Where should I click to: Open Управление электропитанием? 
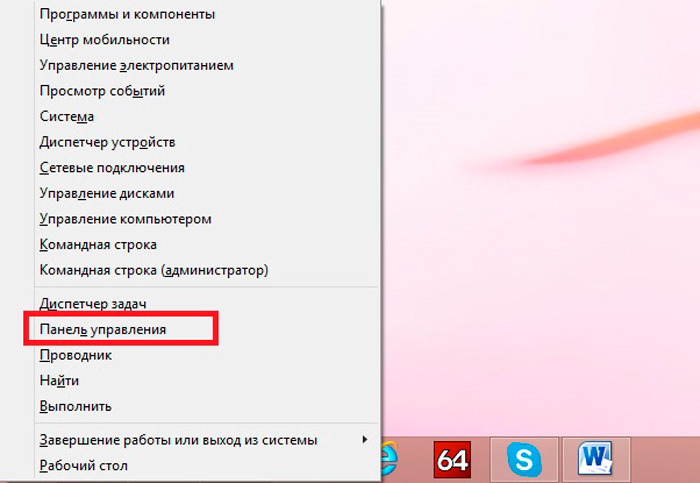point(136,66)
